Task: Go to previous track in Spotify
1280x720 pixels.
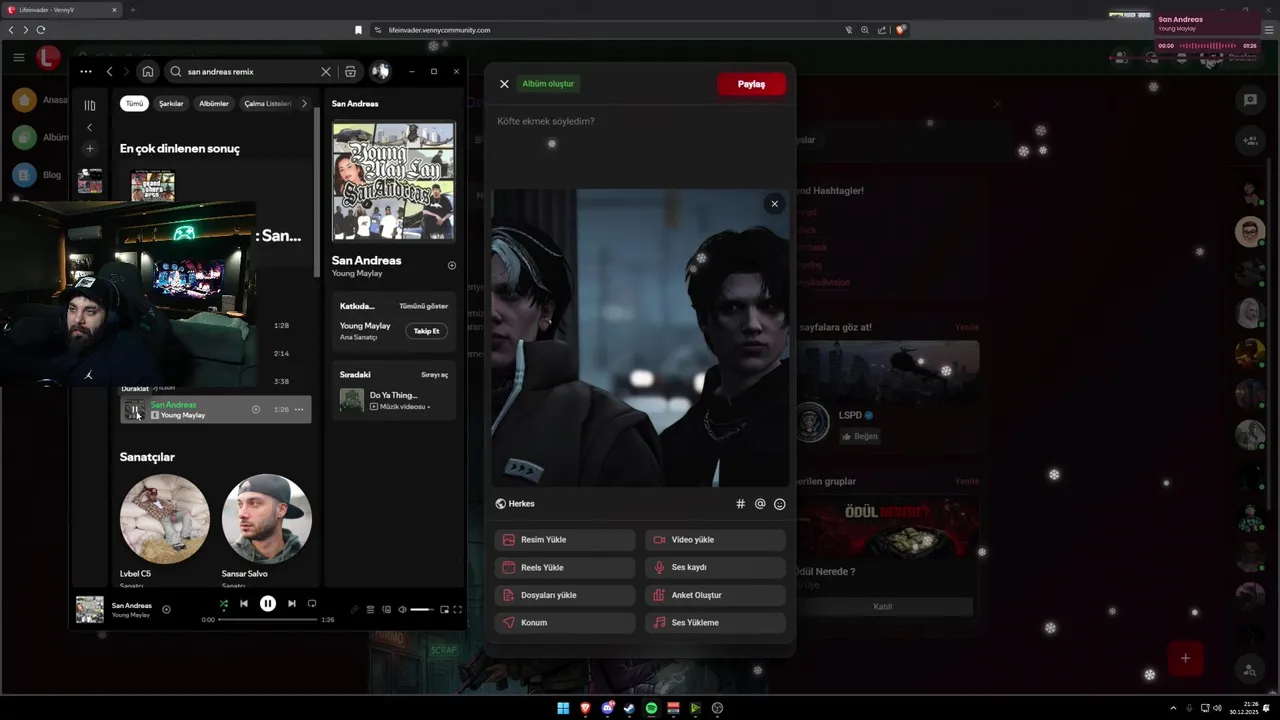Action: [x=244, y=604]
